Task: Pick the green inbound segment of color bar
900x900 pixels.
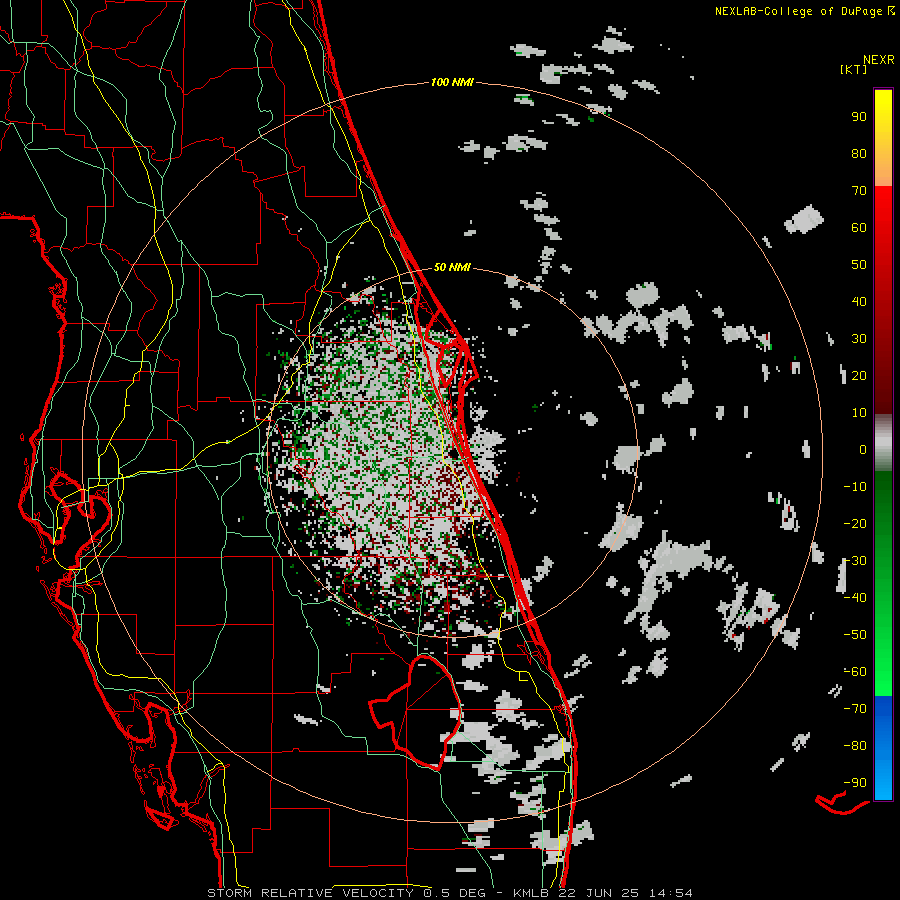Action: 883,584
